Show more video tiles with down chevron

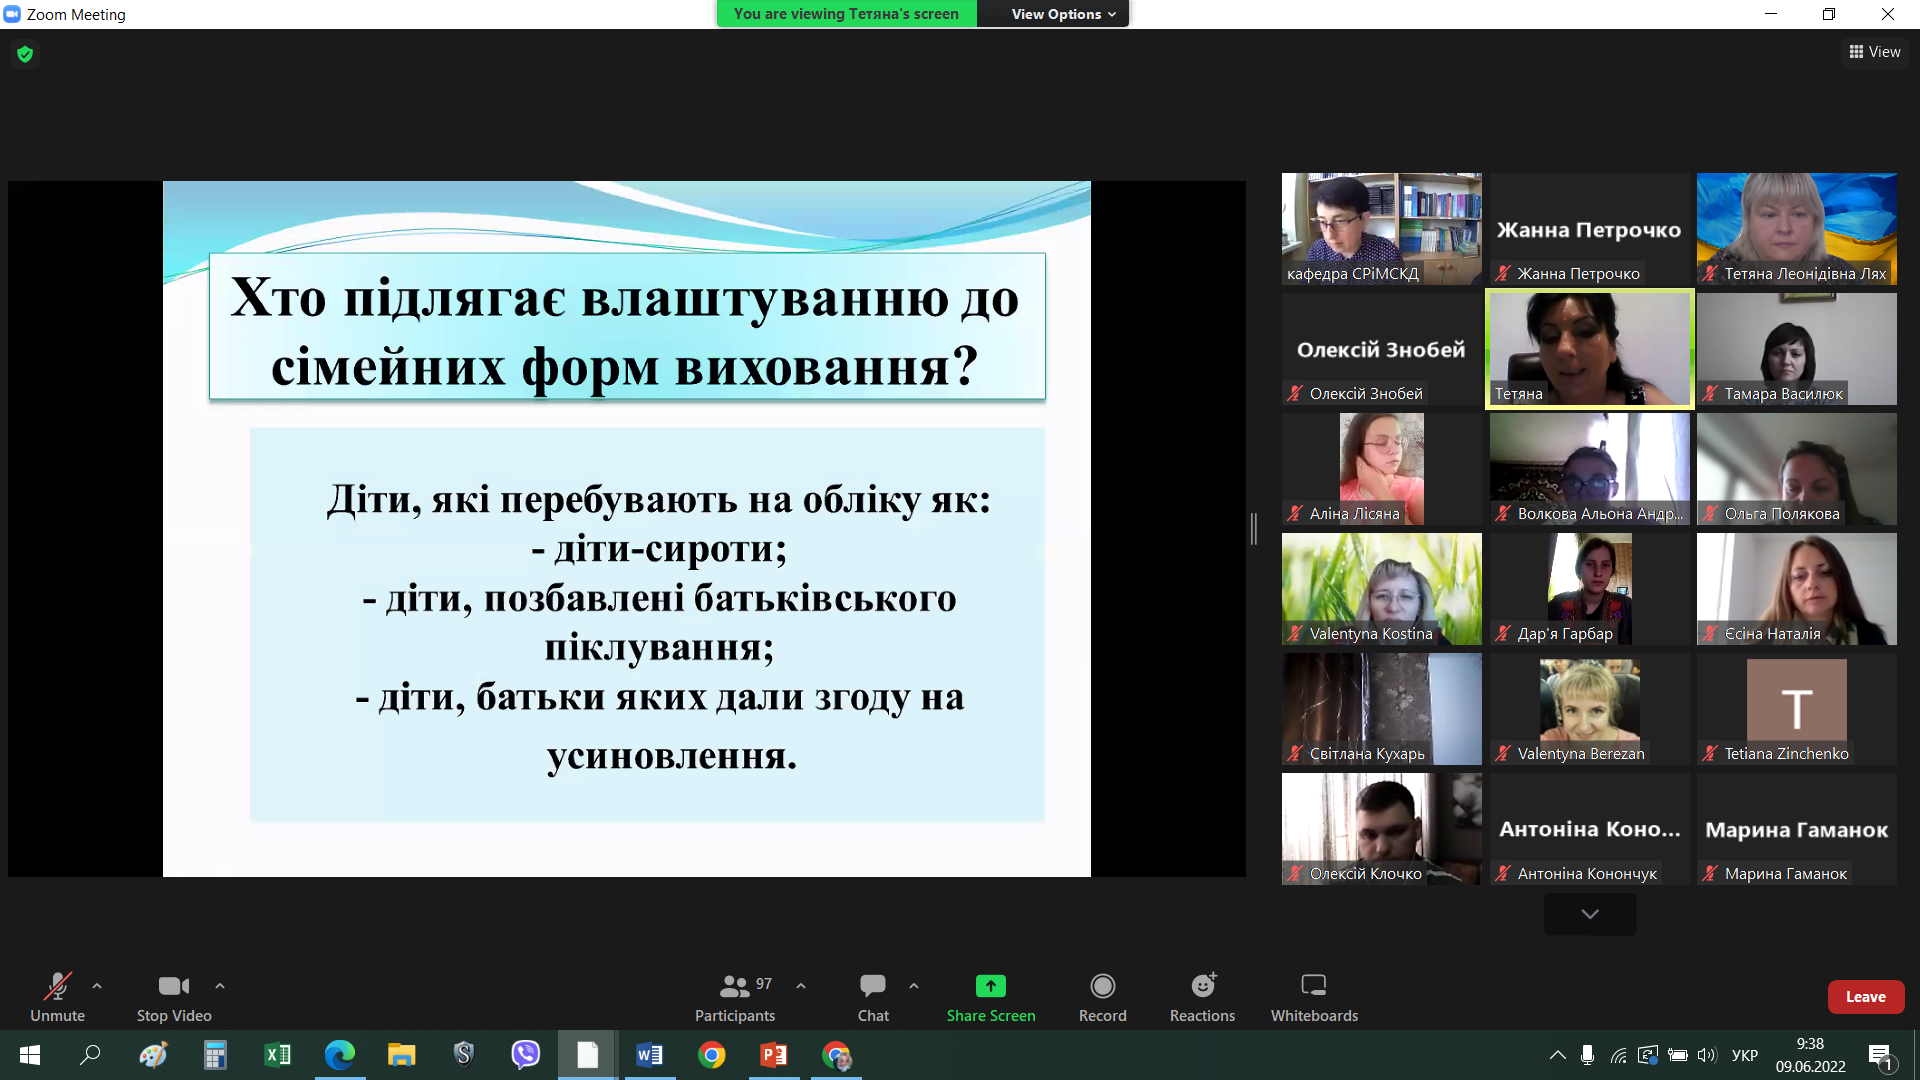1589,914
